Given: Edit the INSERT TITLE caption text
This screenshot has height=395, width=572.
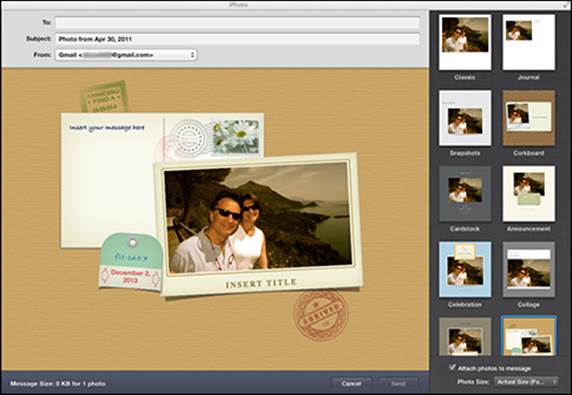Looking at the screenshot, I should [261, 283].
